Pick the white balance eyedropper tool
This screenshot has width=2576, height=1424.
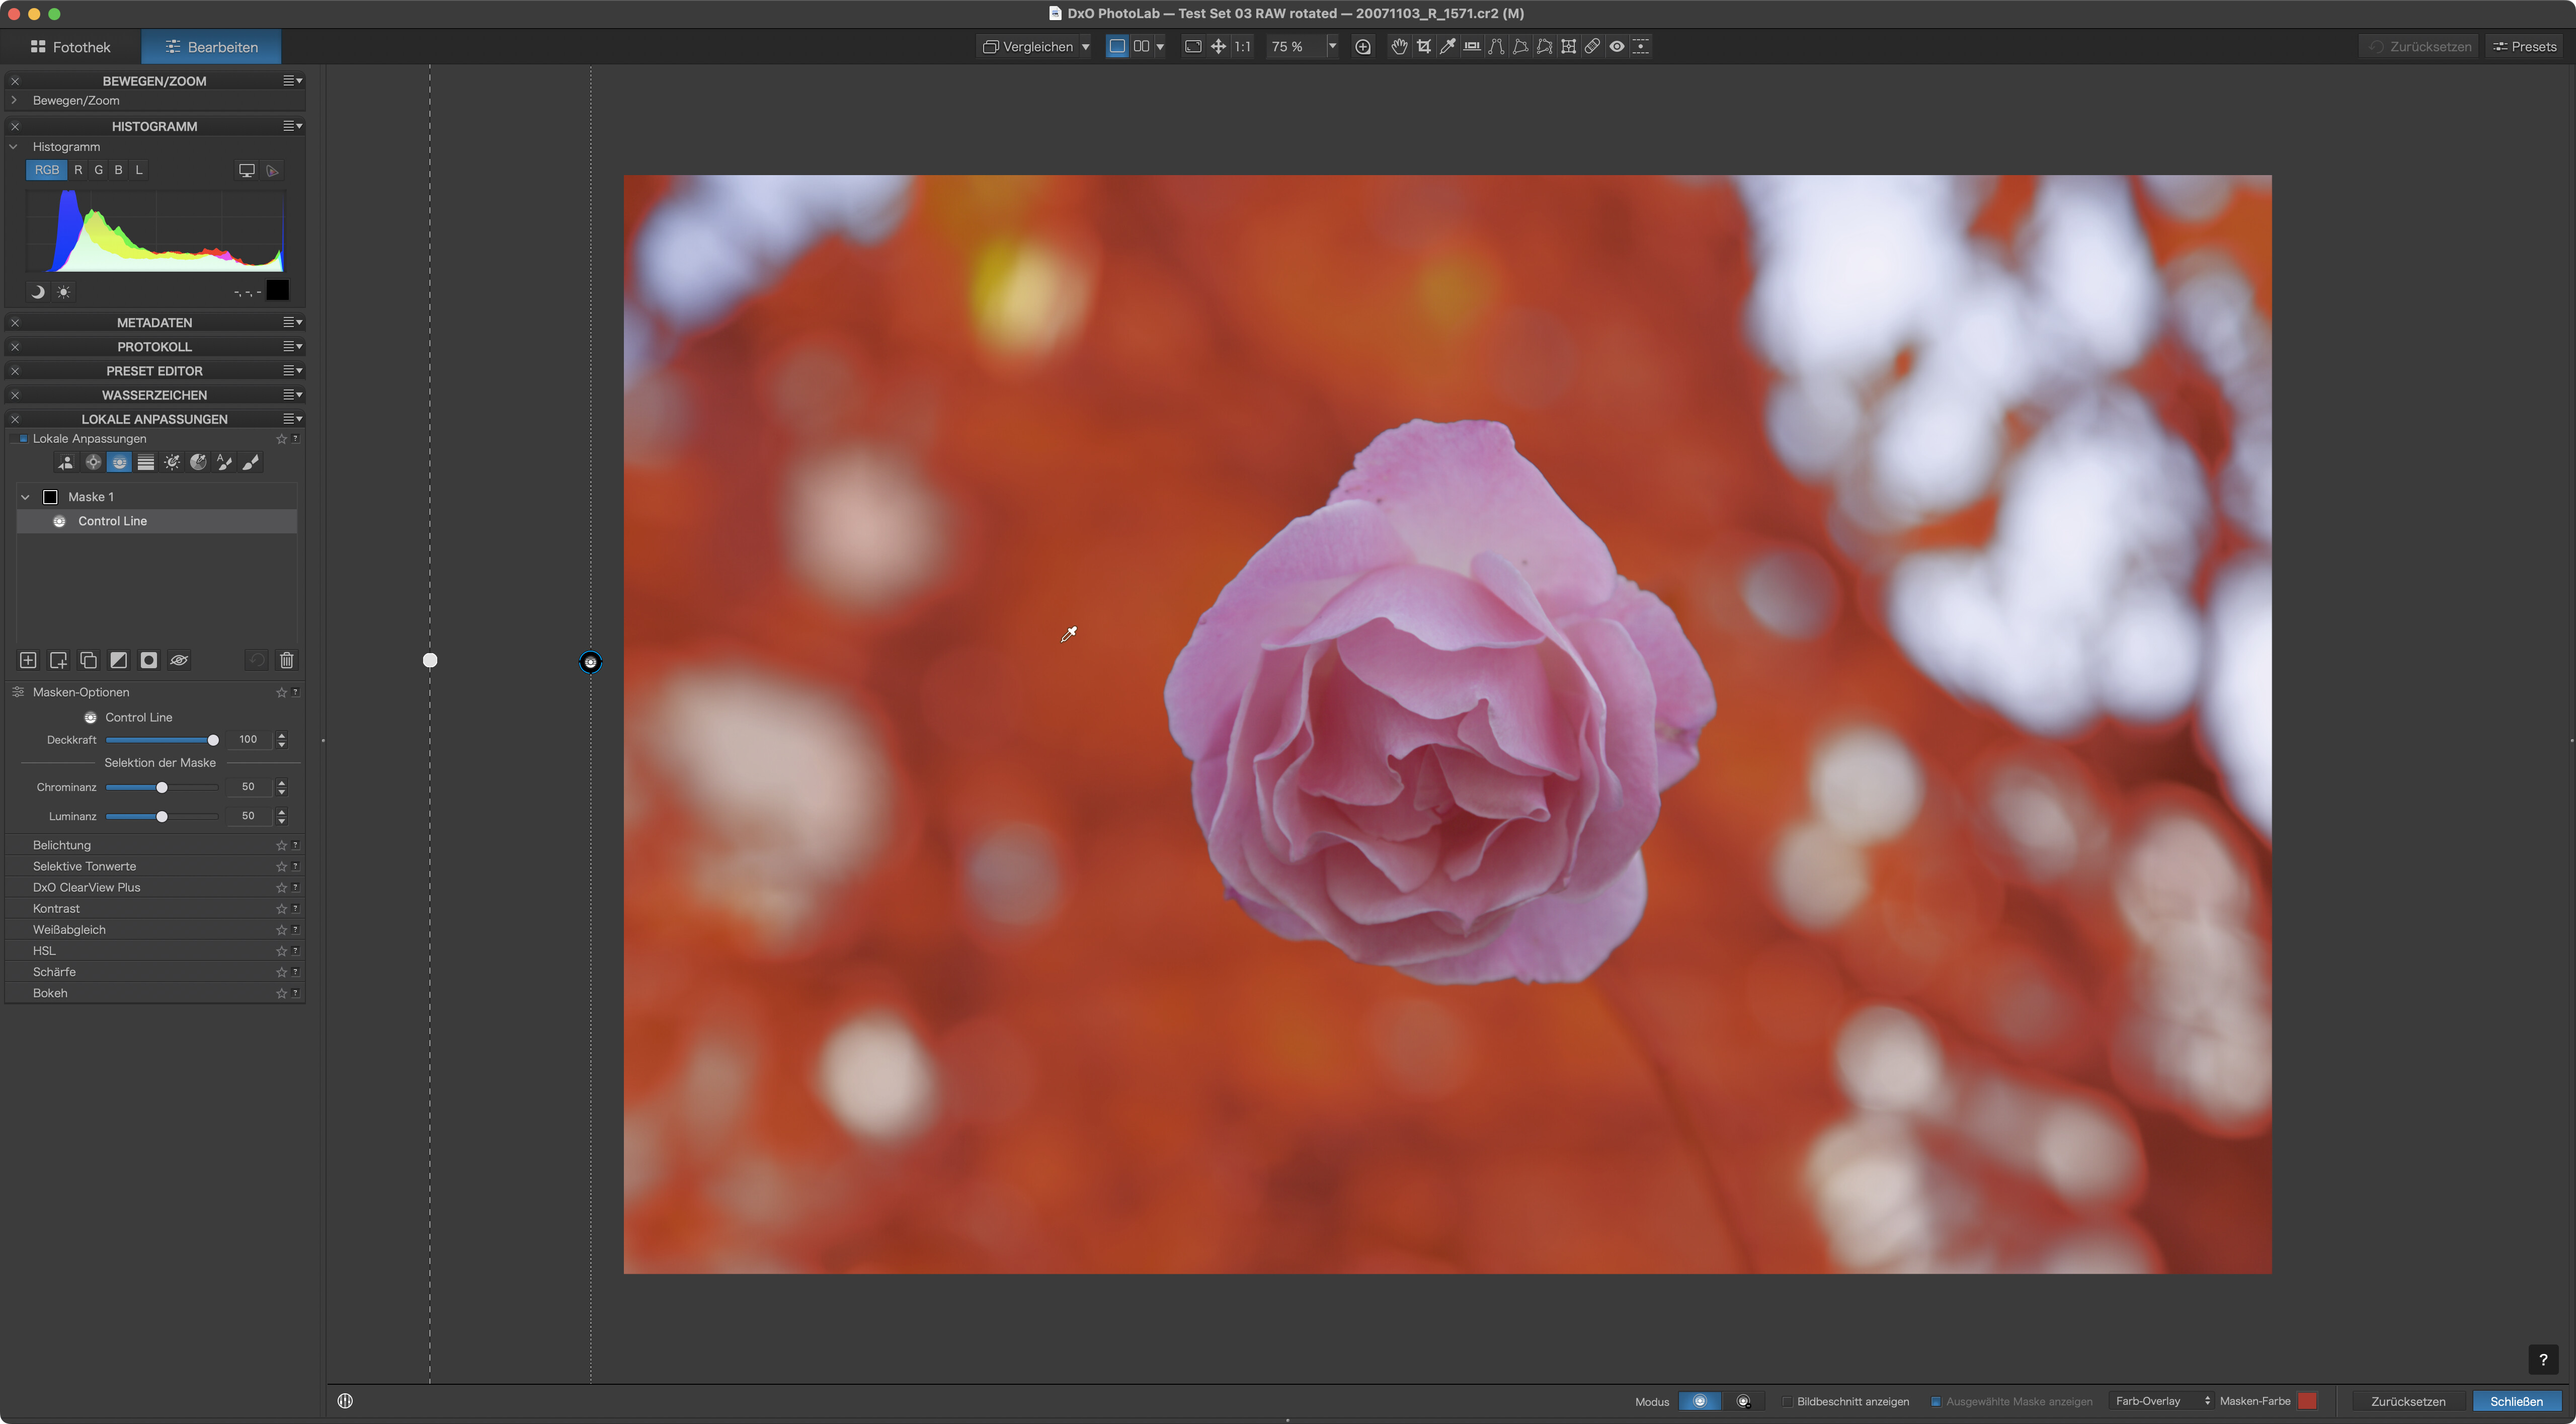1447,46
